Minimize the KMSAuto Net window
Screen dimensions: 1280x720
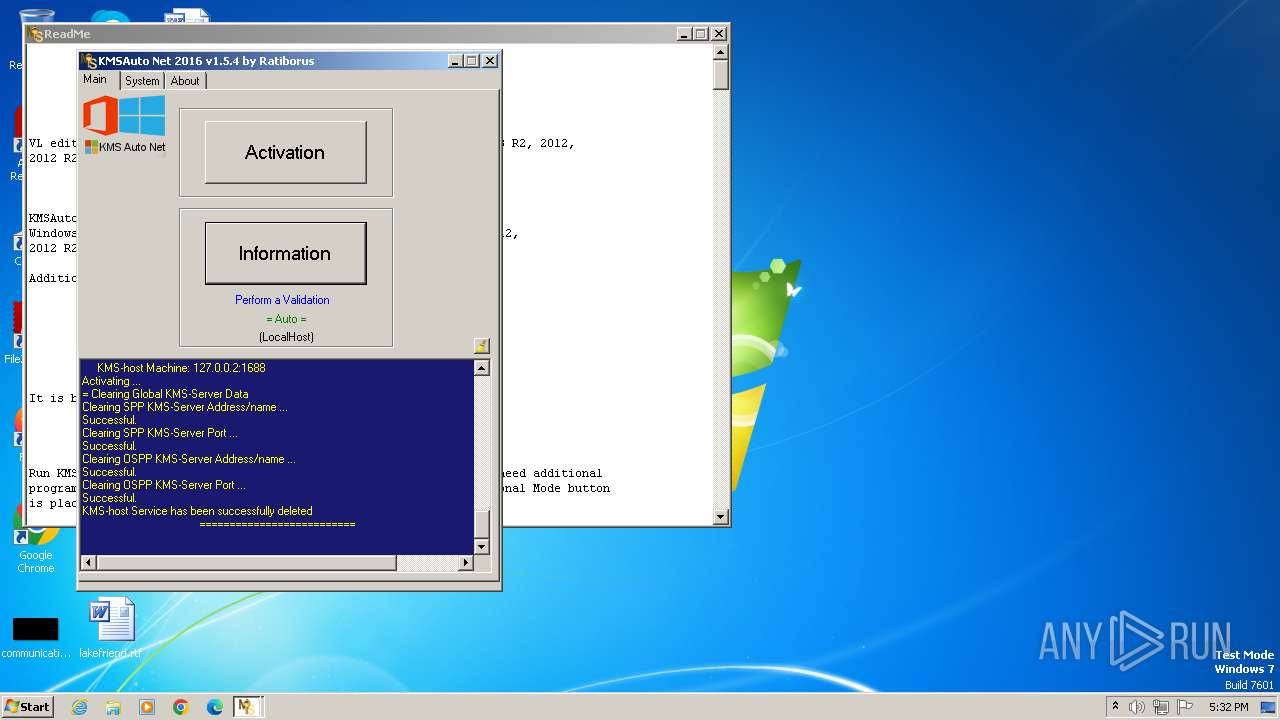click(x=455, y=61)
